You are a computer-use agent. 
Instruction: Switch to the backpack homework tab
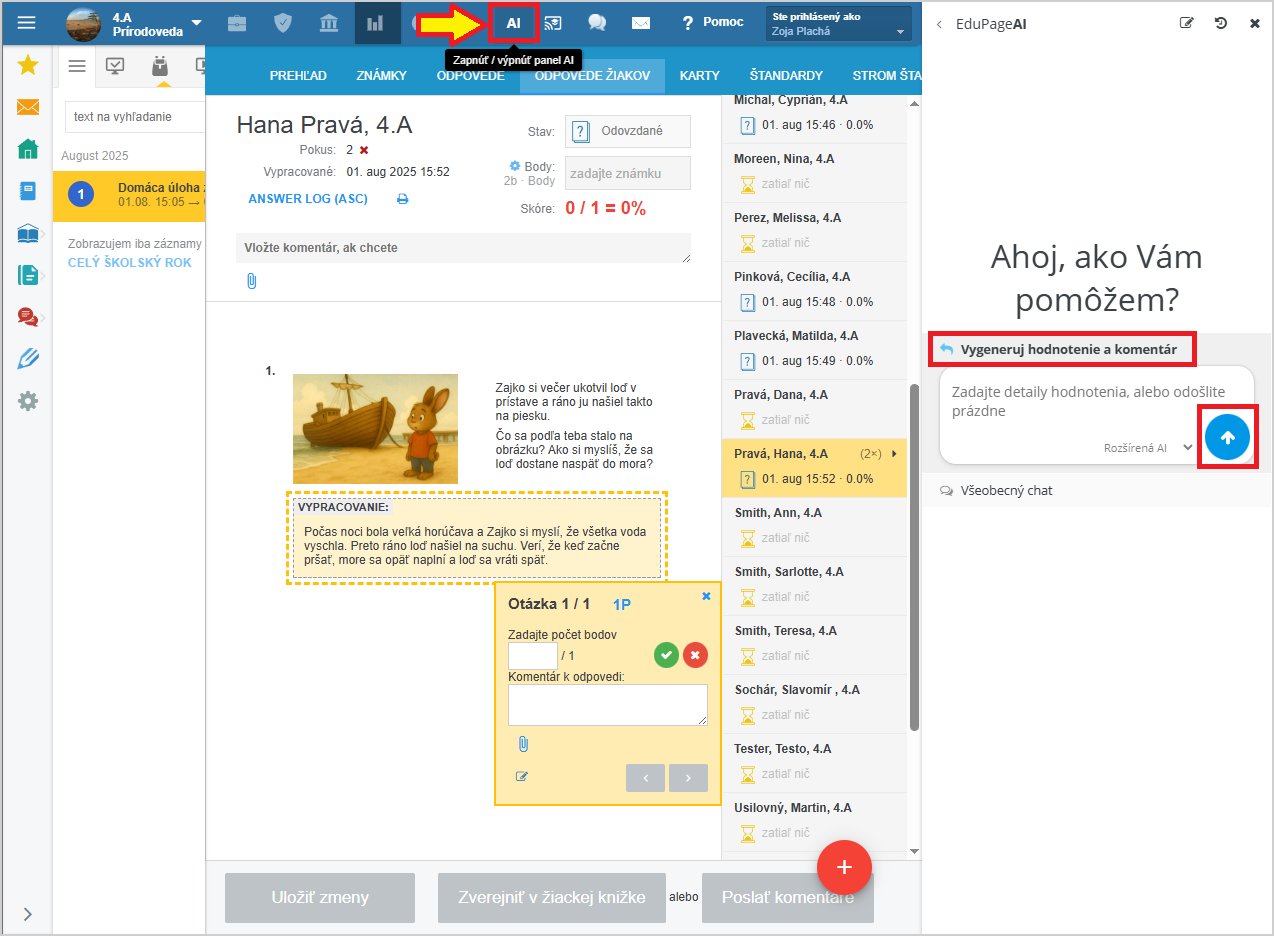pos(158,66)
